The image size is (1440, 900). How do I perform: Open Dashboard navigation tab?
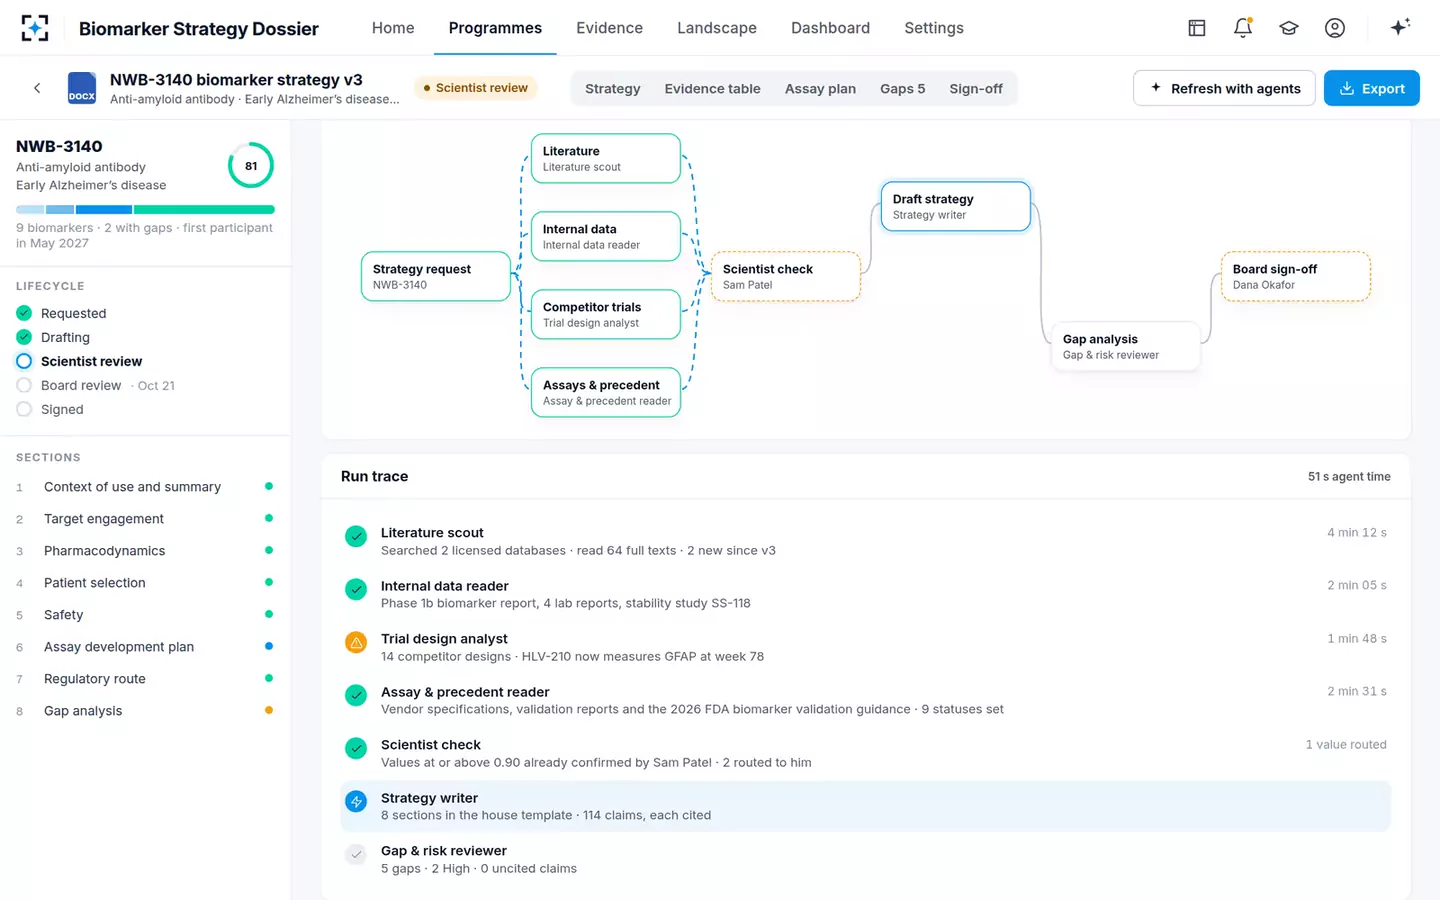830,28
